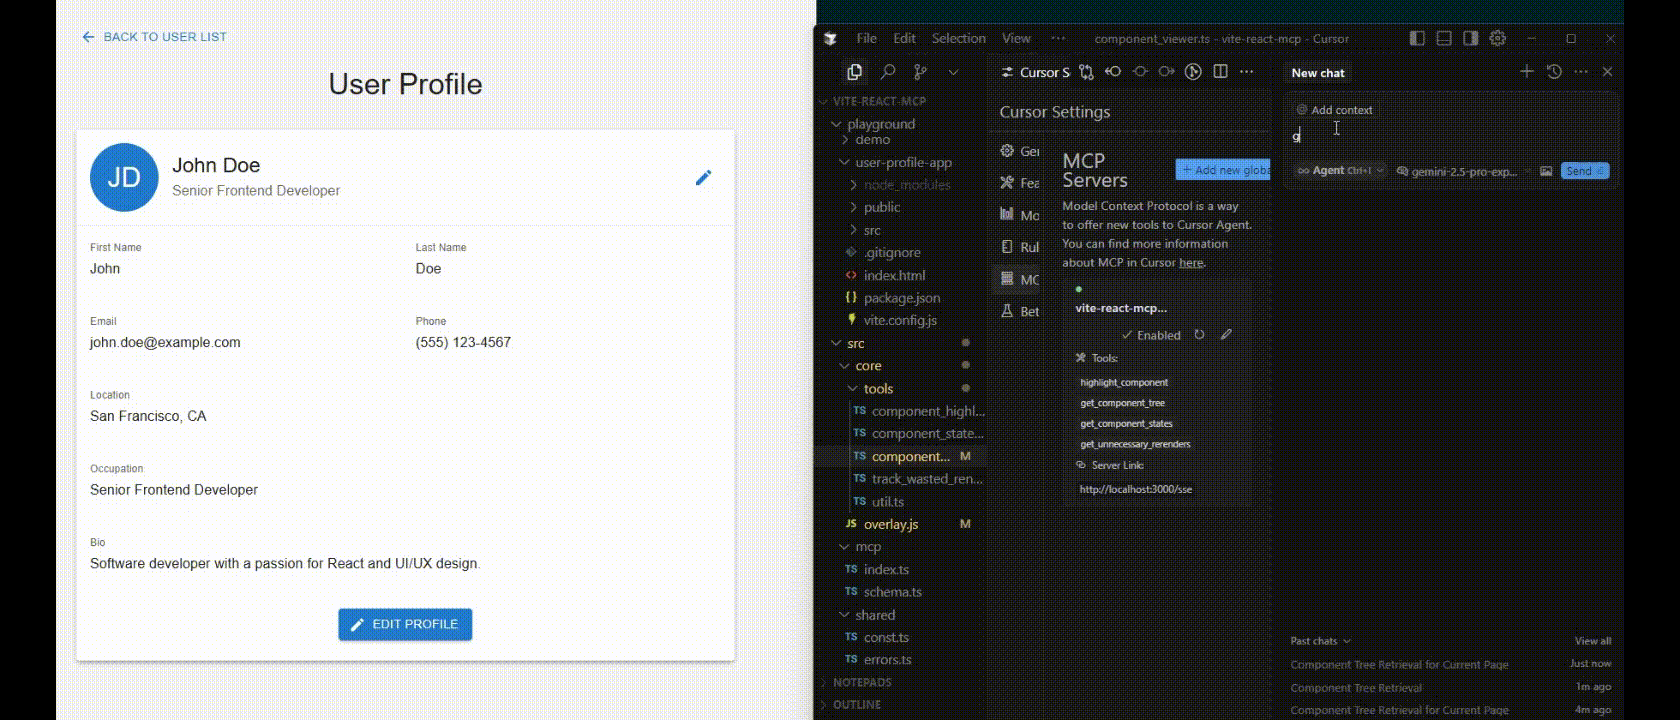The image size is (1680, 720).
Task: Start a new chat with plus icon
Action: point(1526,71)
